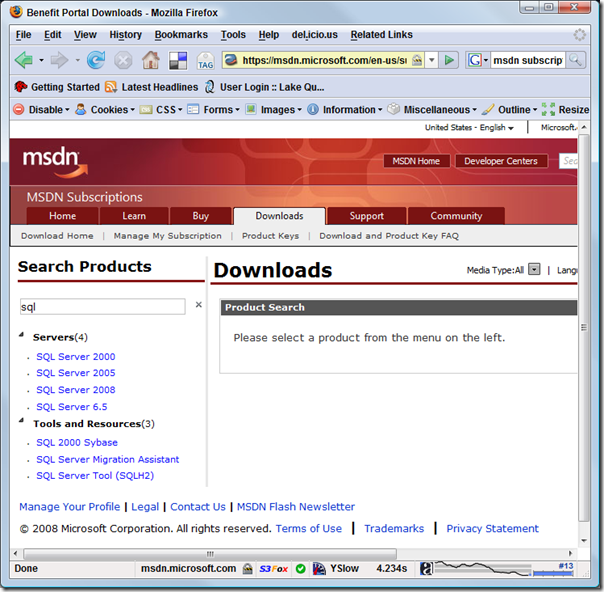The height and width of the screenshot is (592, 604).
Task: Open the Disable developer toolbar menu
Action: click(41, 110)
